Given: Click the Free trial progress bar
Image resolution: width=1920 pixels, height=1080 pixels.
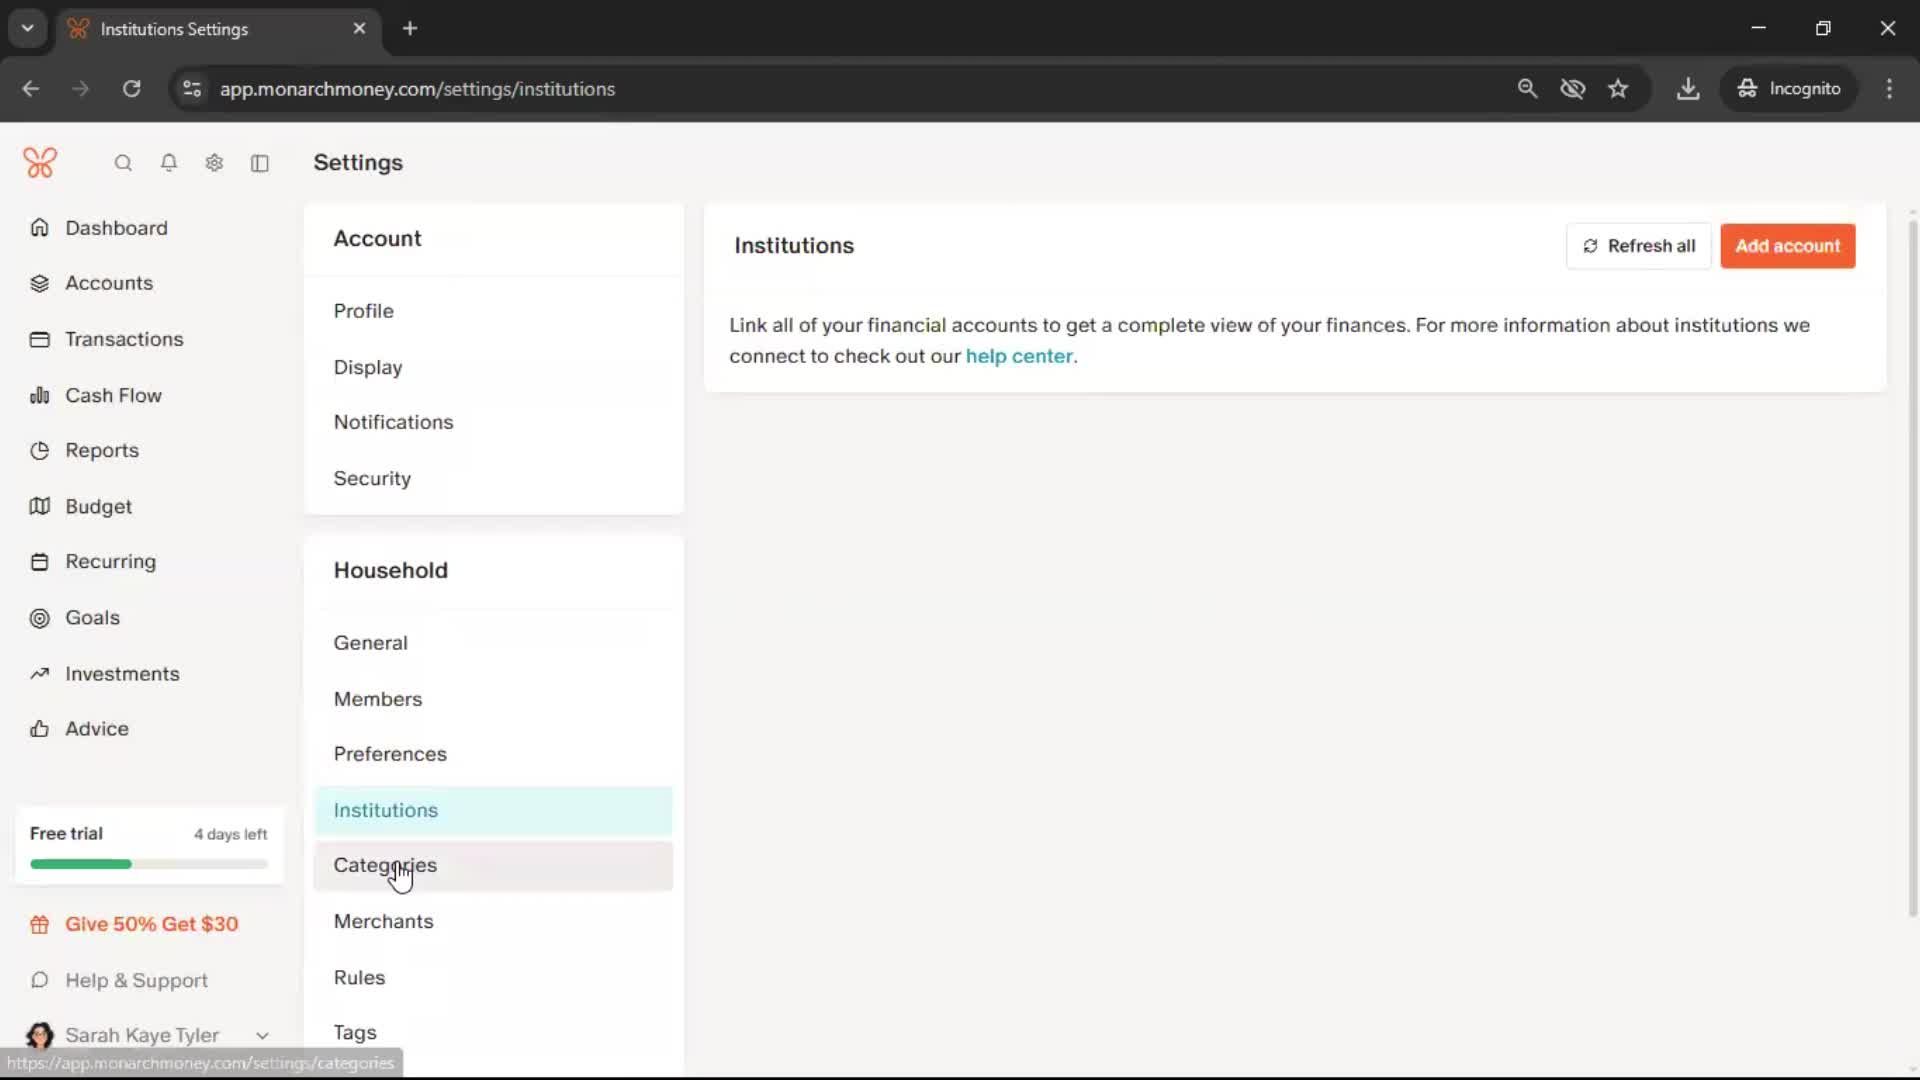Looking at the screenshot, I should [x=149, y=864].
